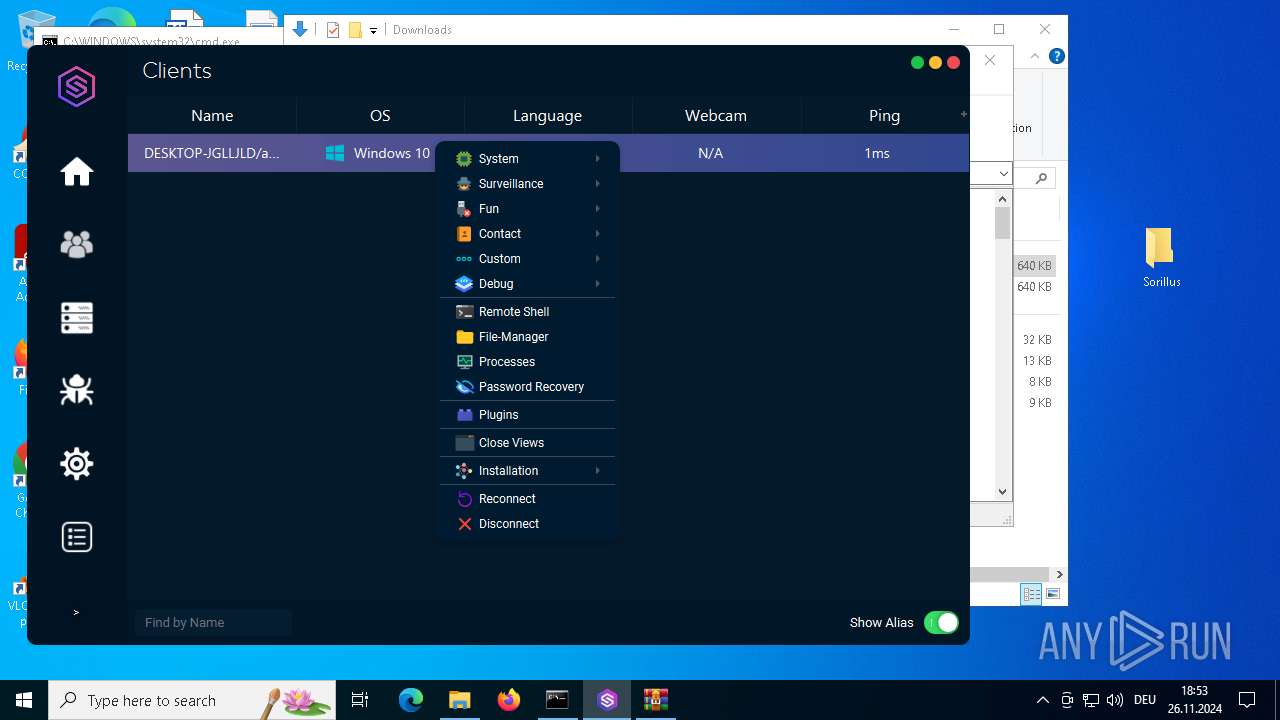Open the Windows Start menu
1280x720 pixels.
tap(24, 700)
